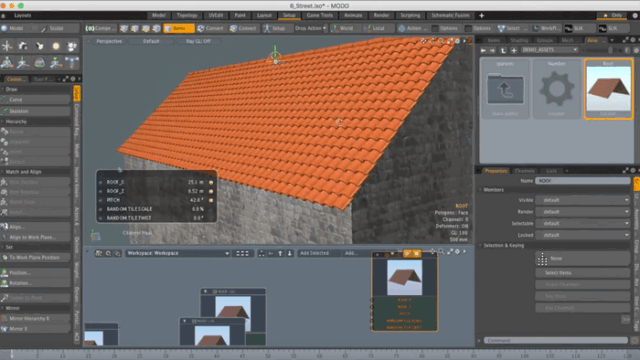Select the spotlight icon in left palette

(40, 46)
